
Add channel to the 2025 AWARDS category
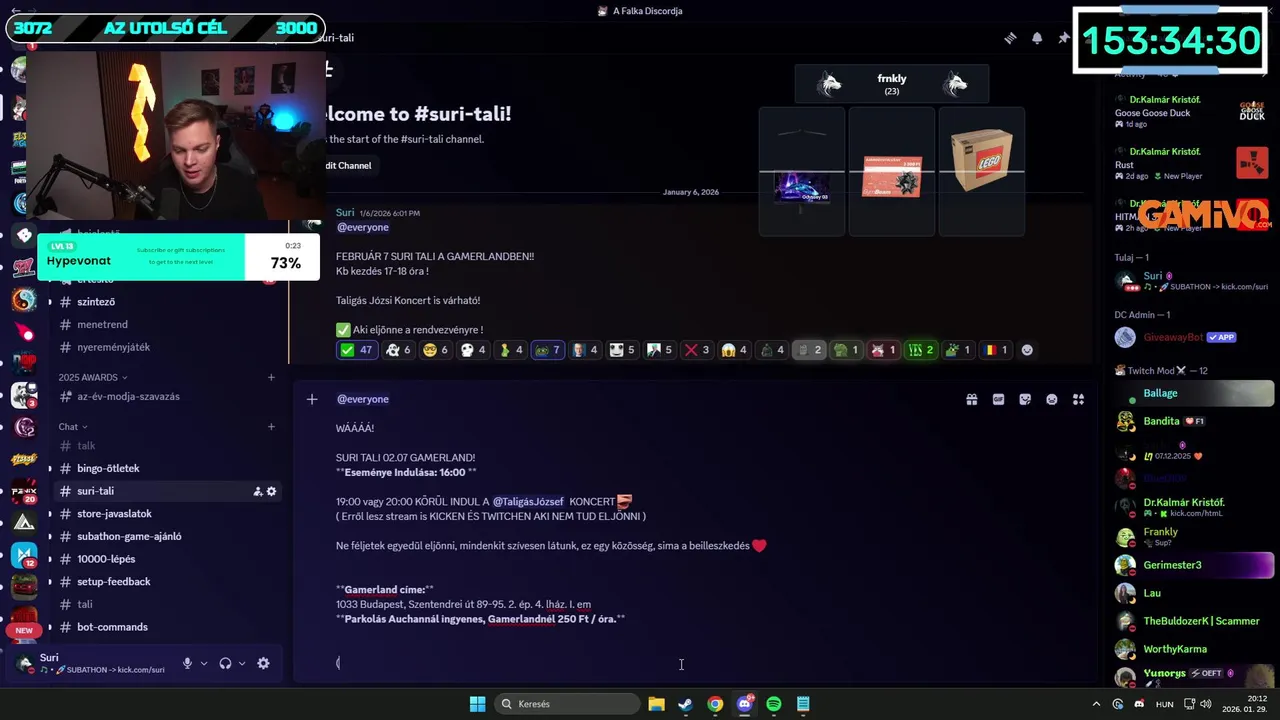271,377
